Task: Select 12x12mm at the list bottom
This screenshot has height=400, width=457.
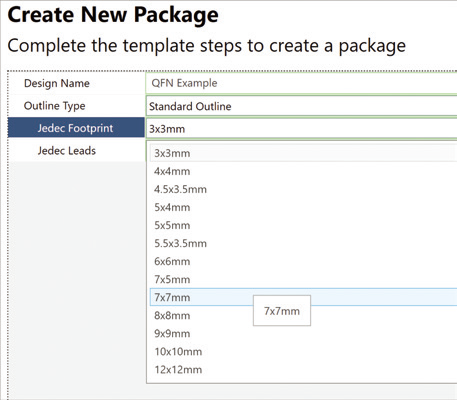Action: [x=303, y=369]
